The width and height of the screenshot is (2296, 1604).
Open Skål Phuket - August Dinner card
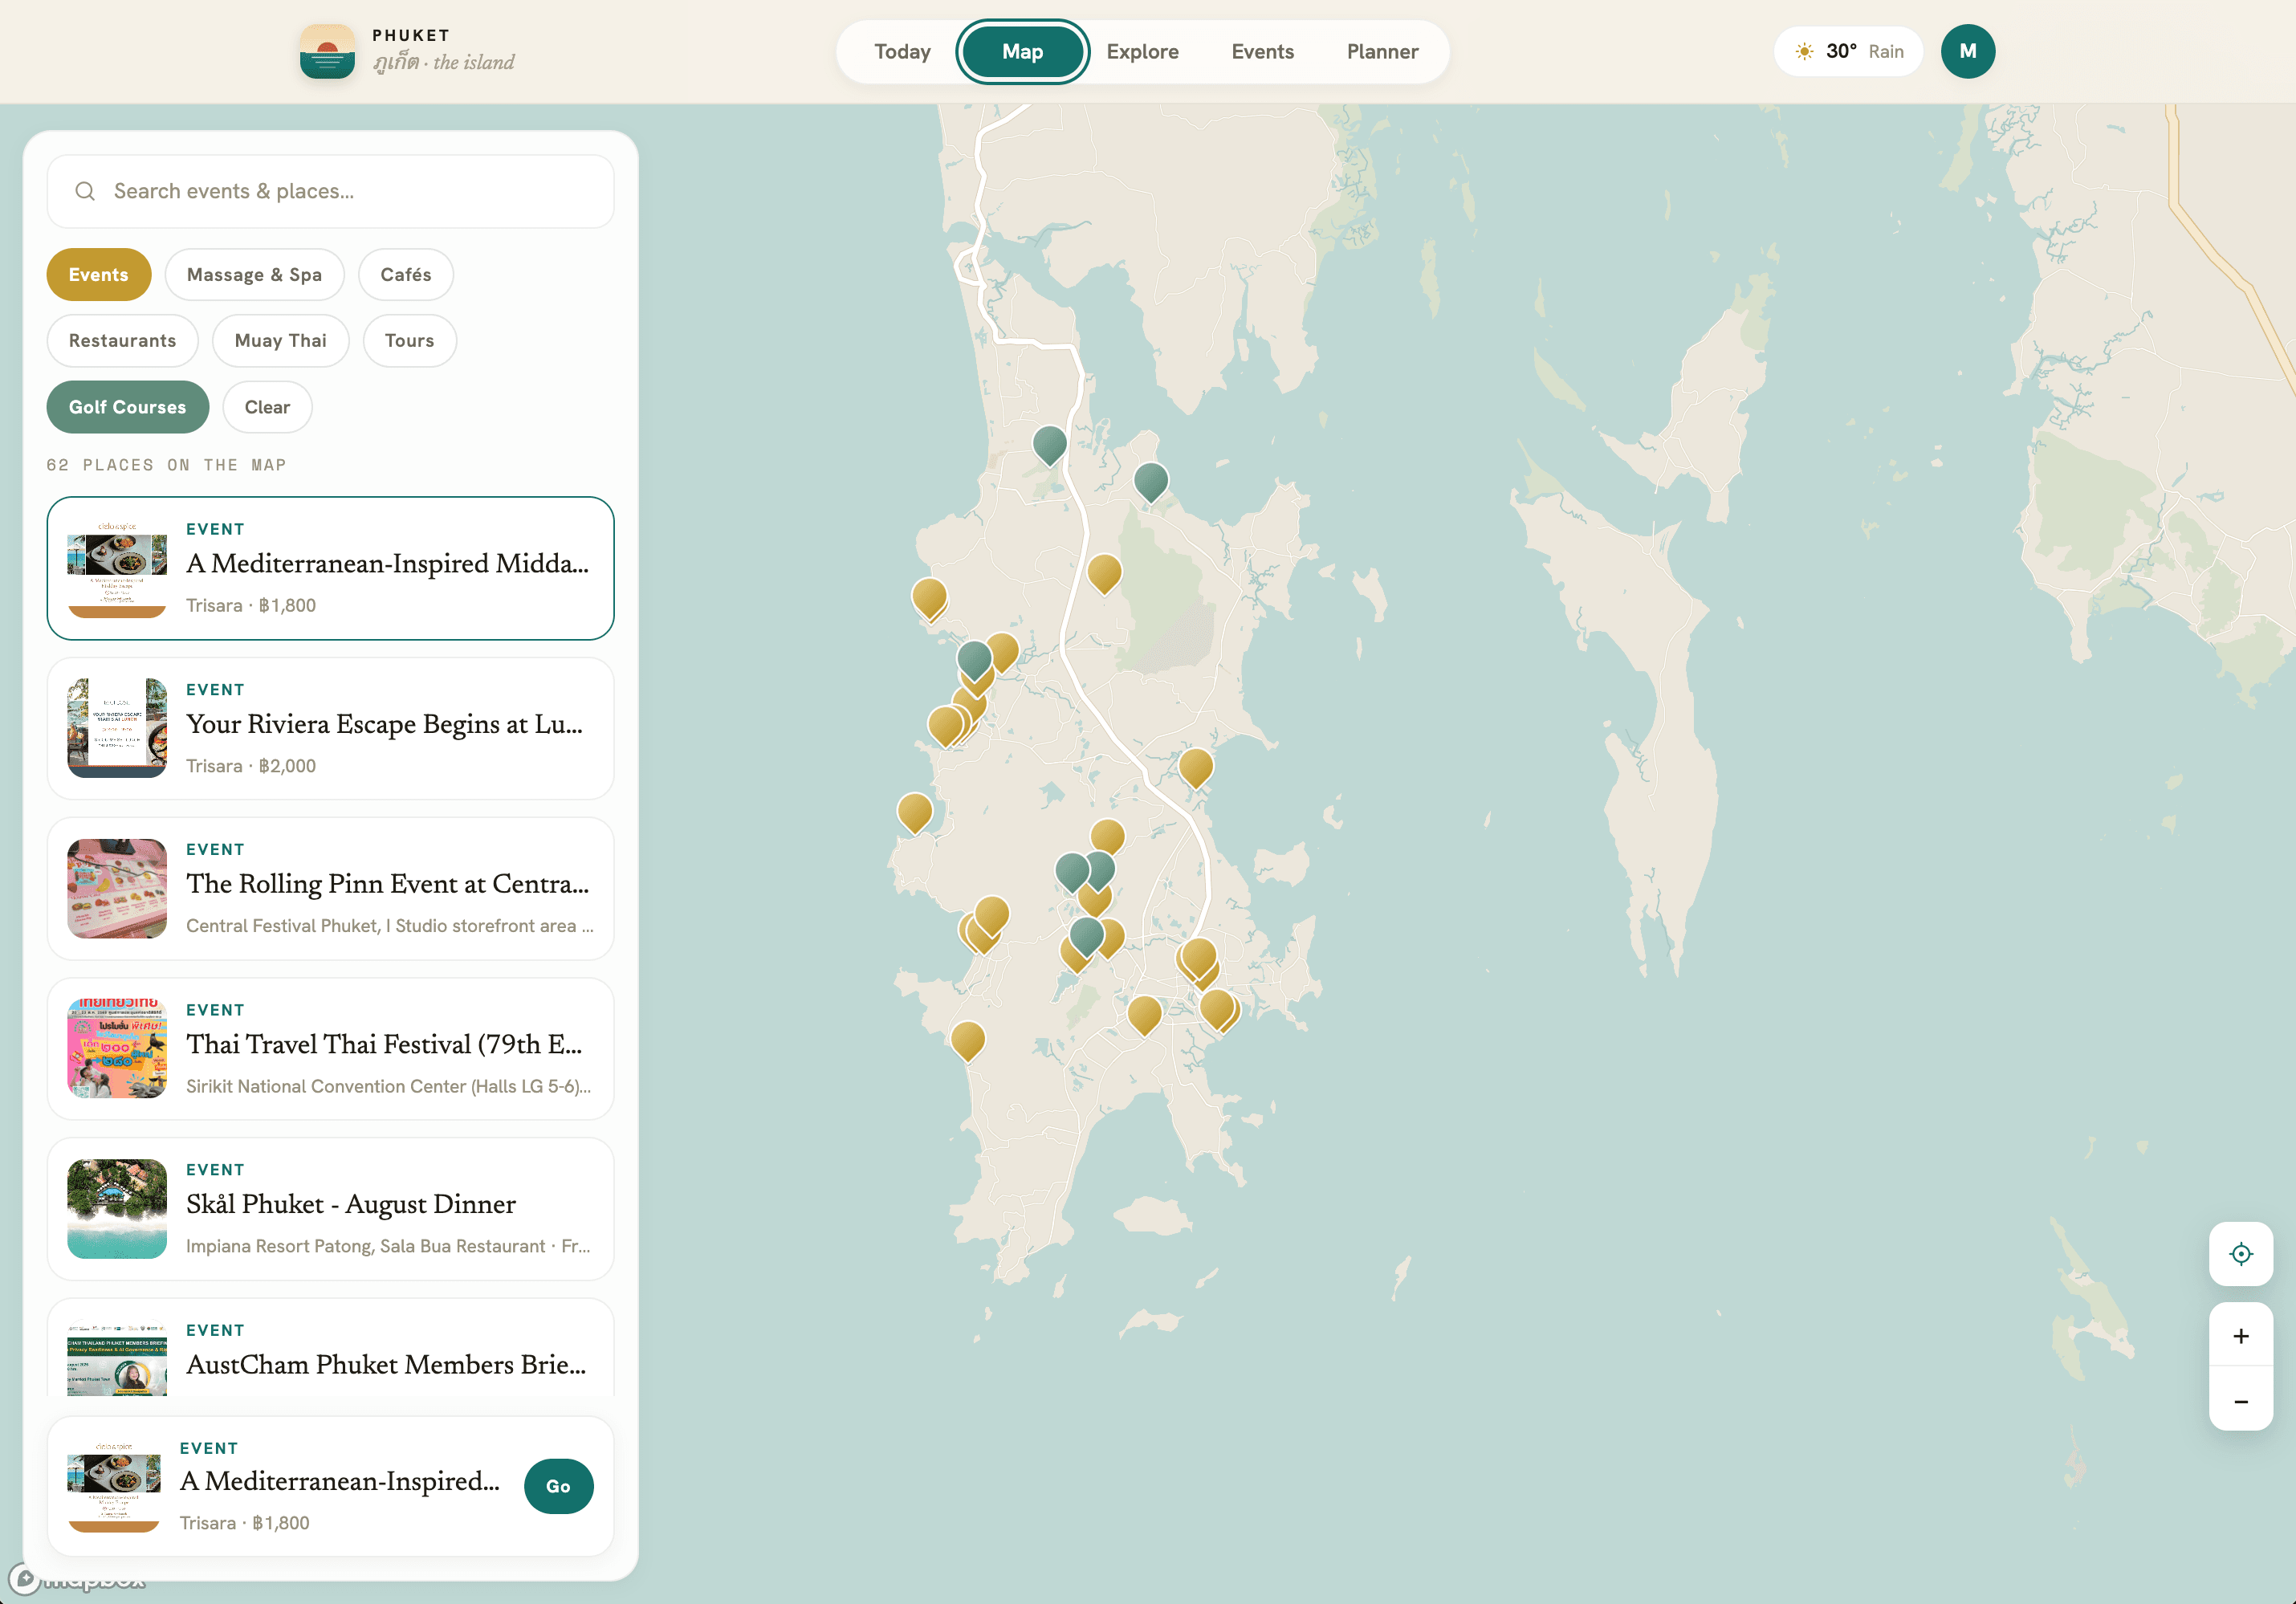(x=330, y=1208)
